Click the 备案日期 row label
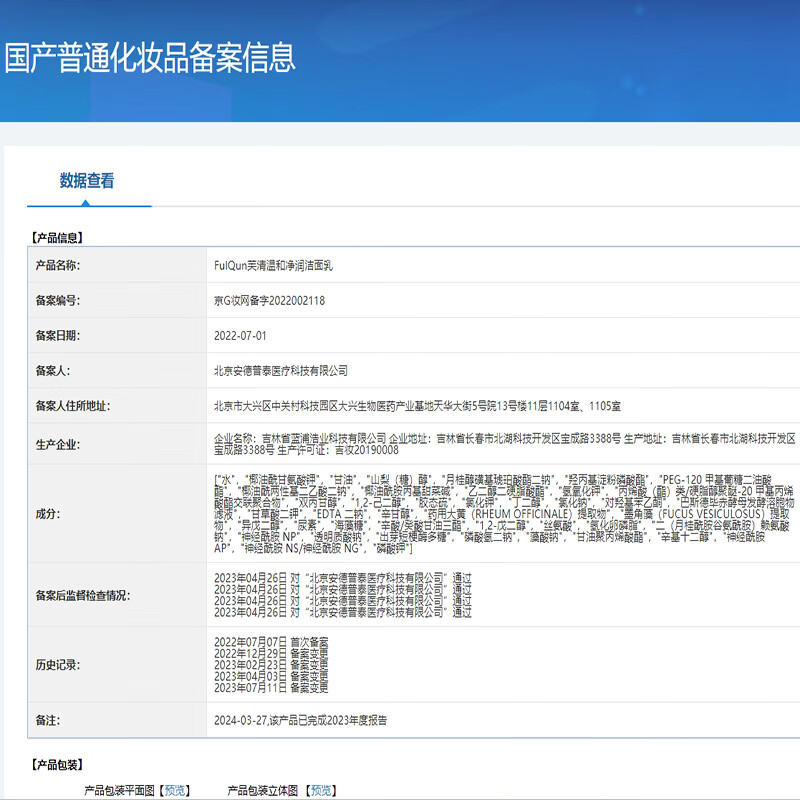 (60, 335)
